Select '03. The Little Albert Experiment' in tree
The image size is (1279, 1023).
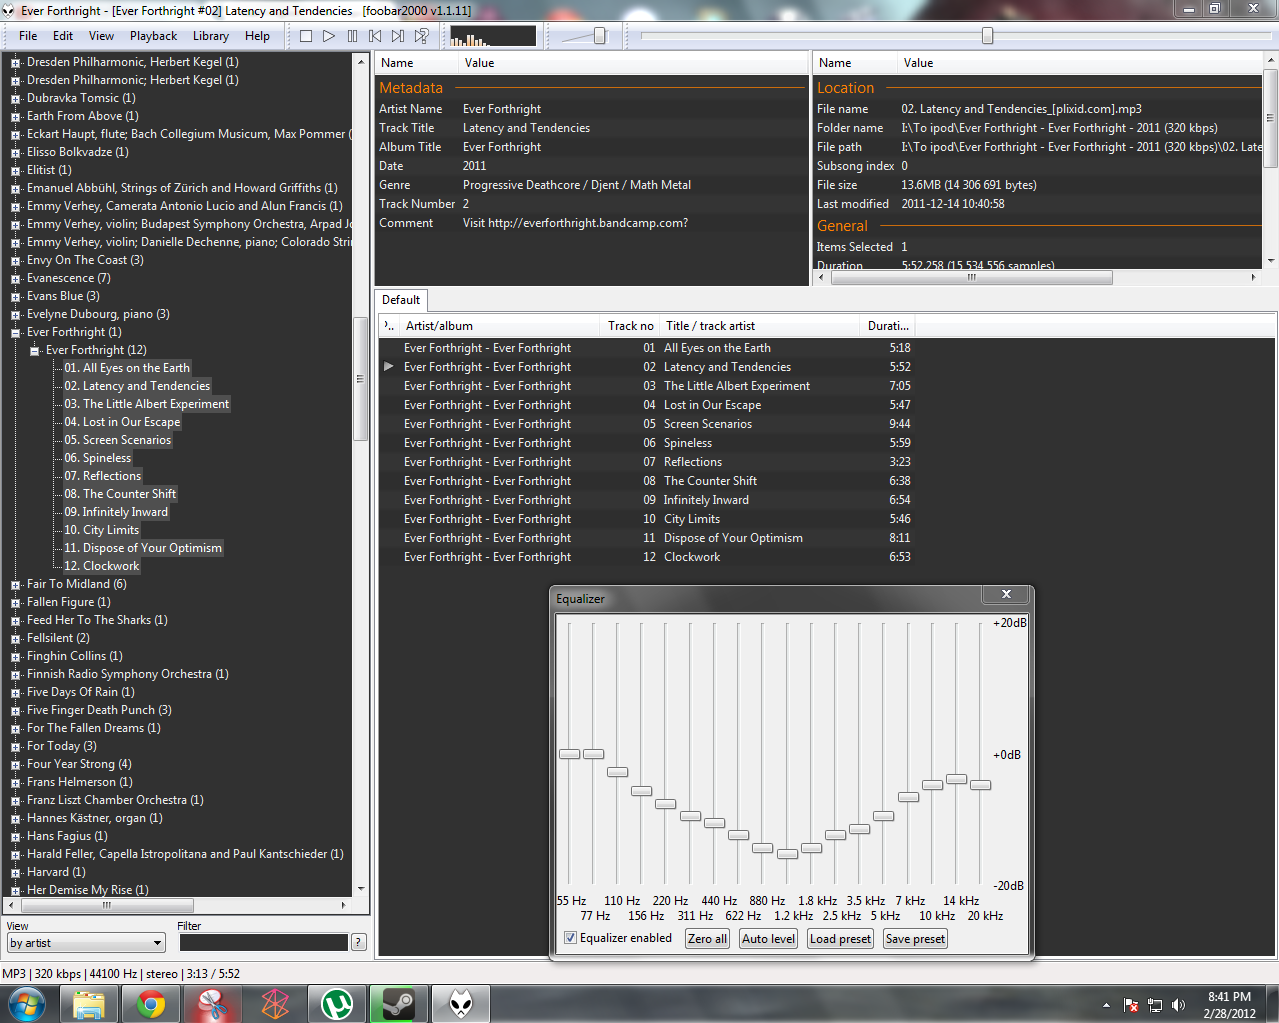point(147,404)
